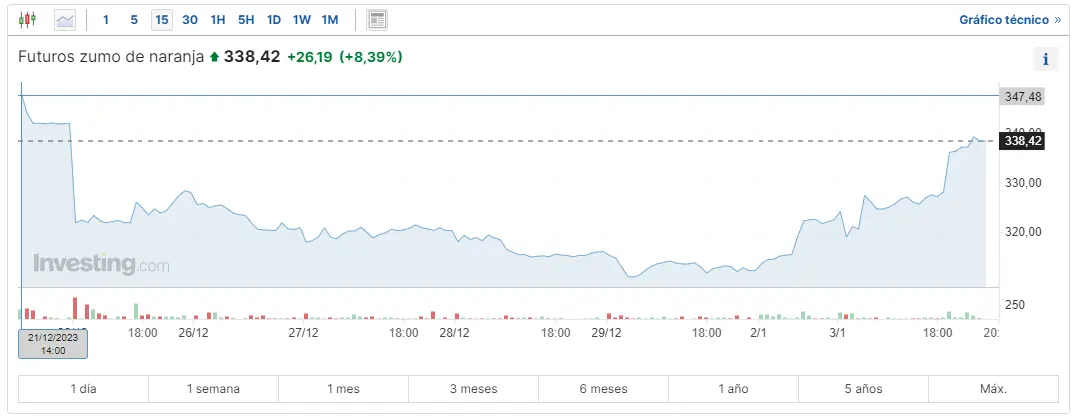Click the info icon above the chart
This screenshot has width=1080, height=420.
tap(1045, 59)
